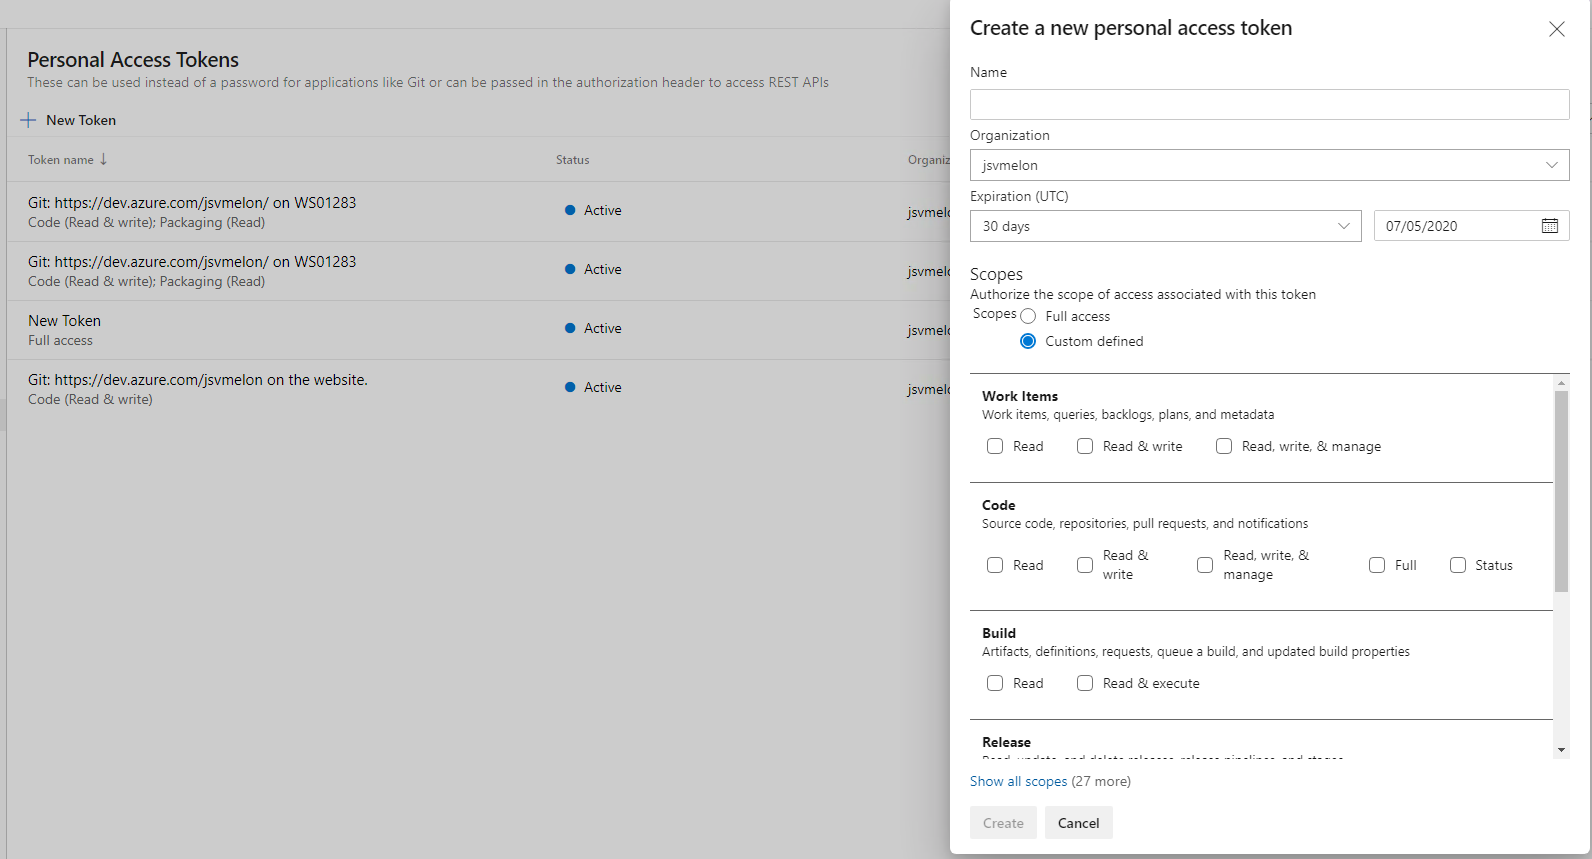Image resolution: width=1592 pixels, height=859 pixels.
Task: Click into the Name text field
Action: pyautogui.click(x=1269, y=105)
